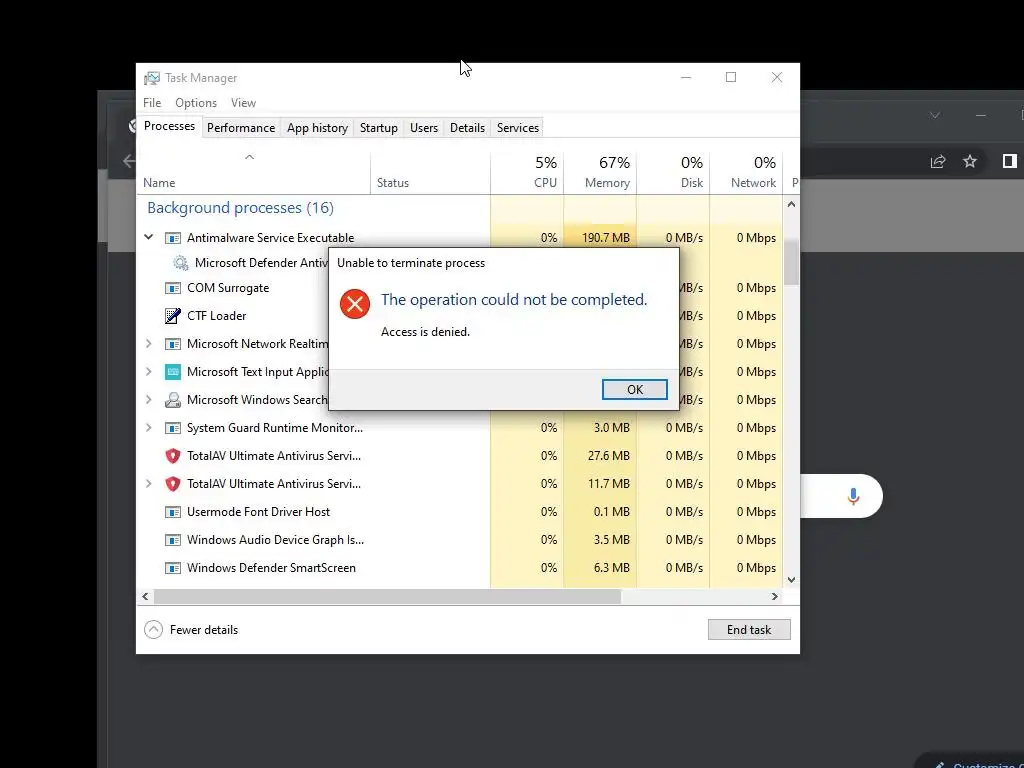Switch to the App history tab

point(317,128)
